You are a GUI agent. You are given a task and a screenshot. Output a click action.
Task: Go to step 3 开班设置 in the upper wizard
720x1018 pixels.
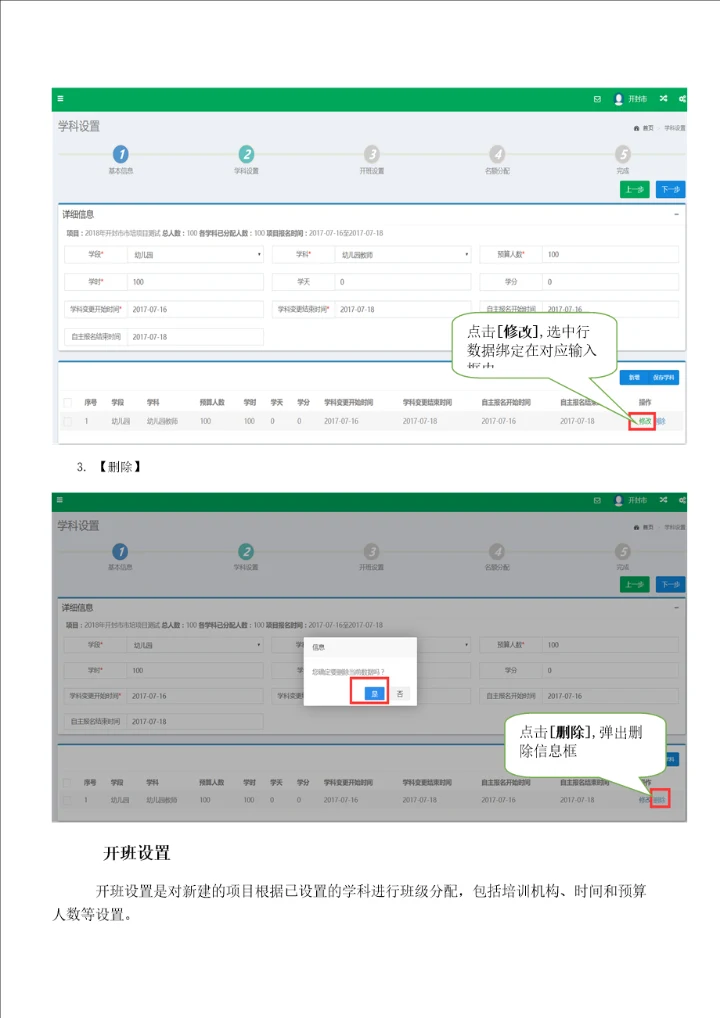(x=372, y=154)
